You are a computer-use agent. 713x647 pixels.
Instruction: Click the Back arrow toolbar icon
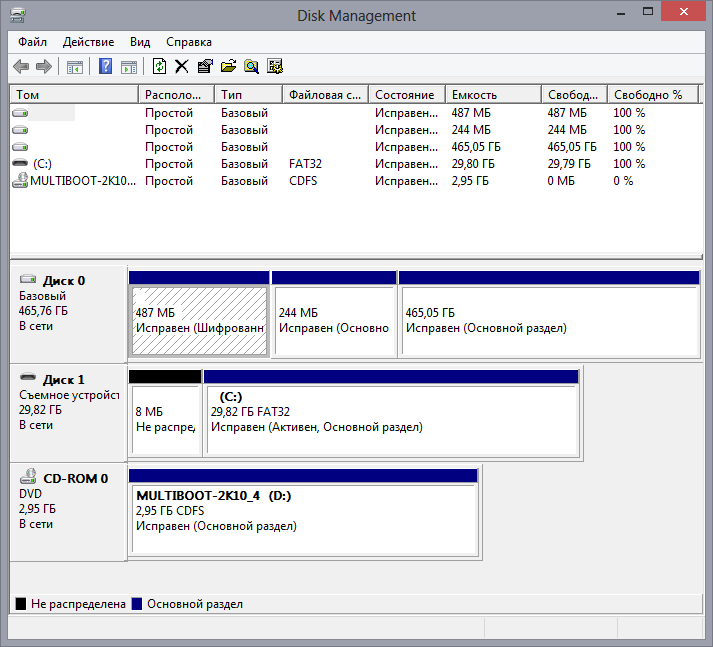tap(21, 67)
